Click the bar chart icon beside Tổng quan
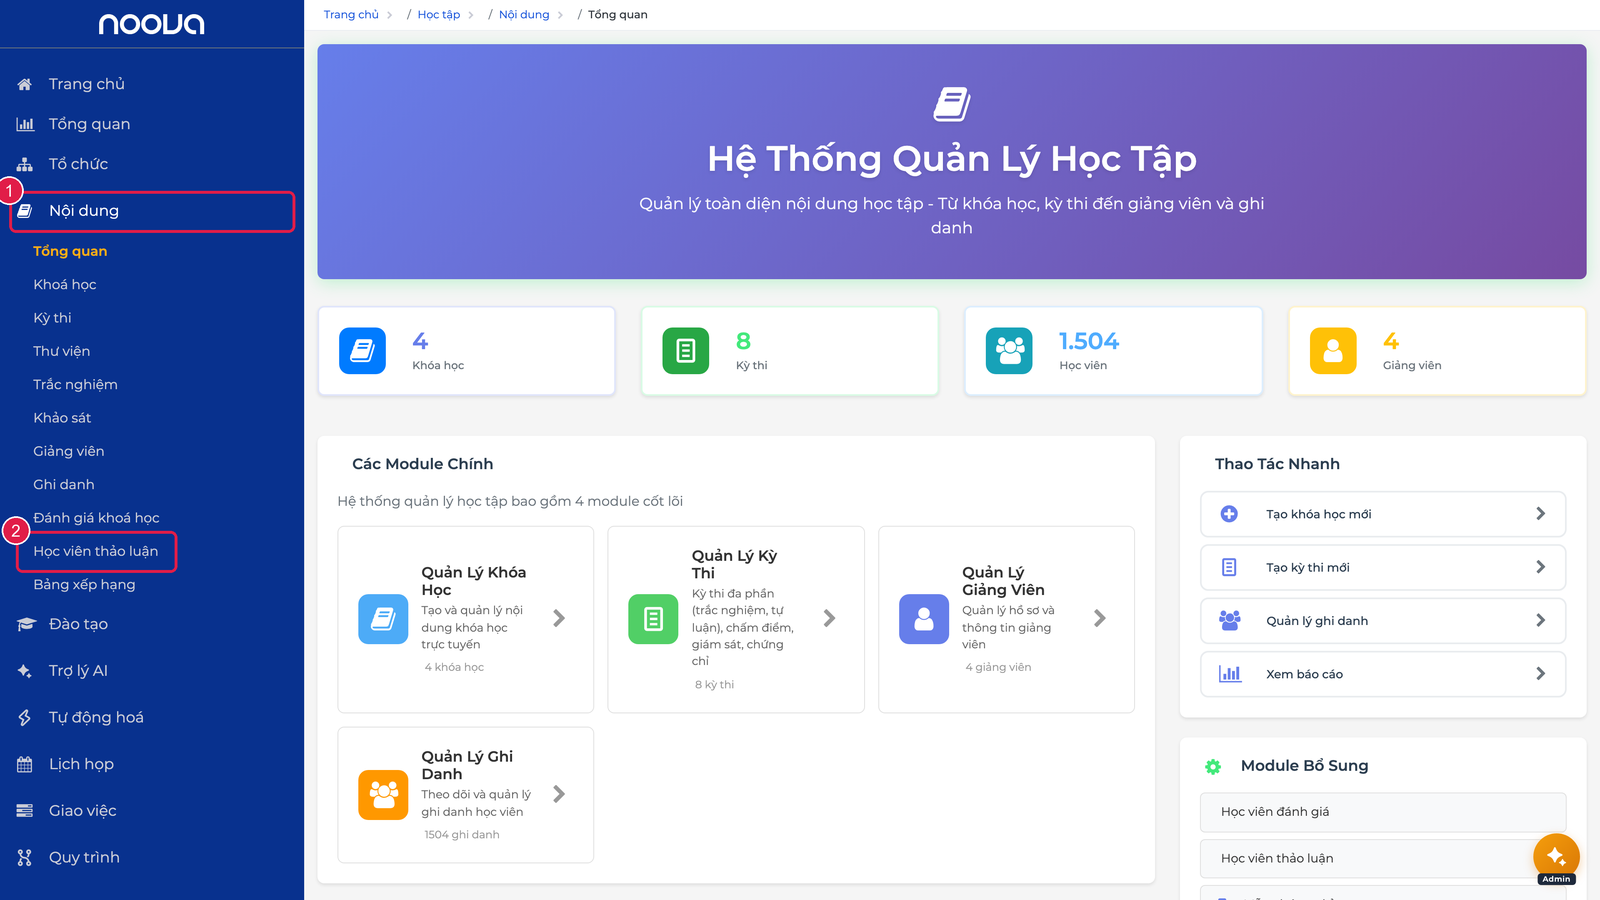1600x900 pixels. 25,124
